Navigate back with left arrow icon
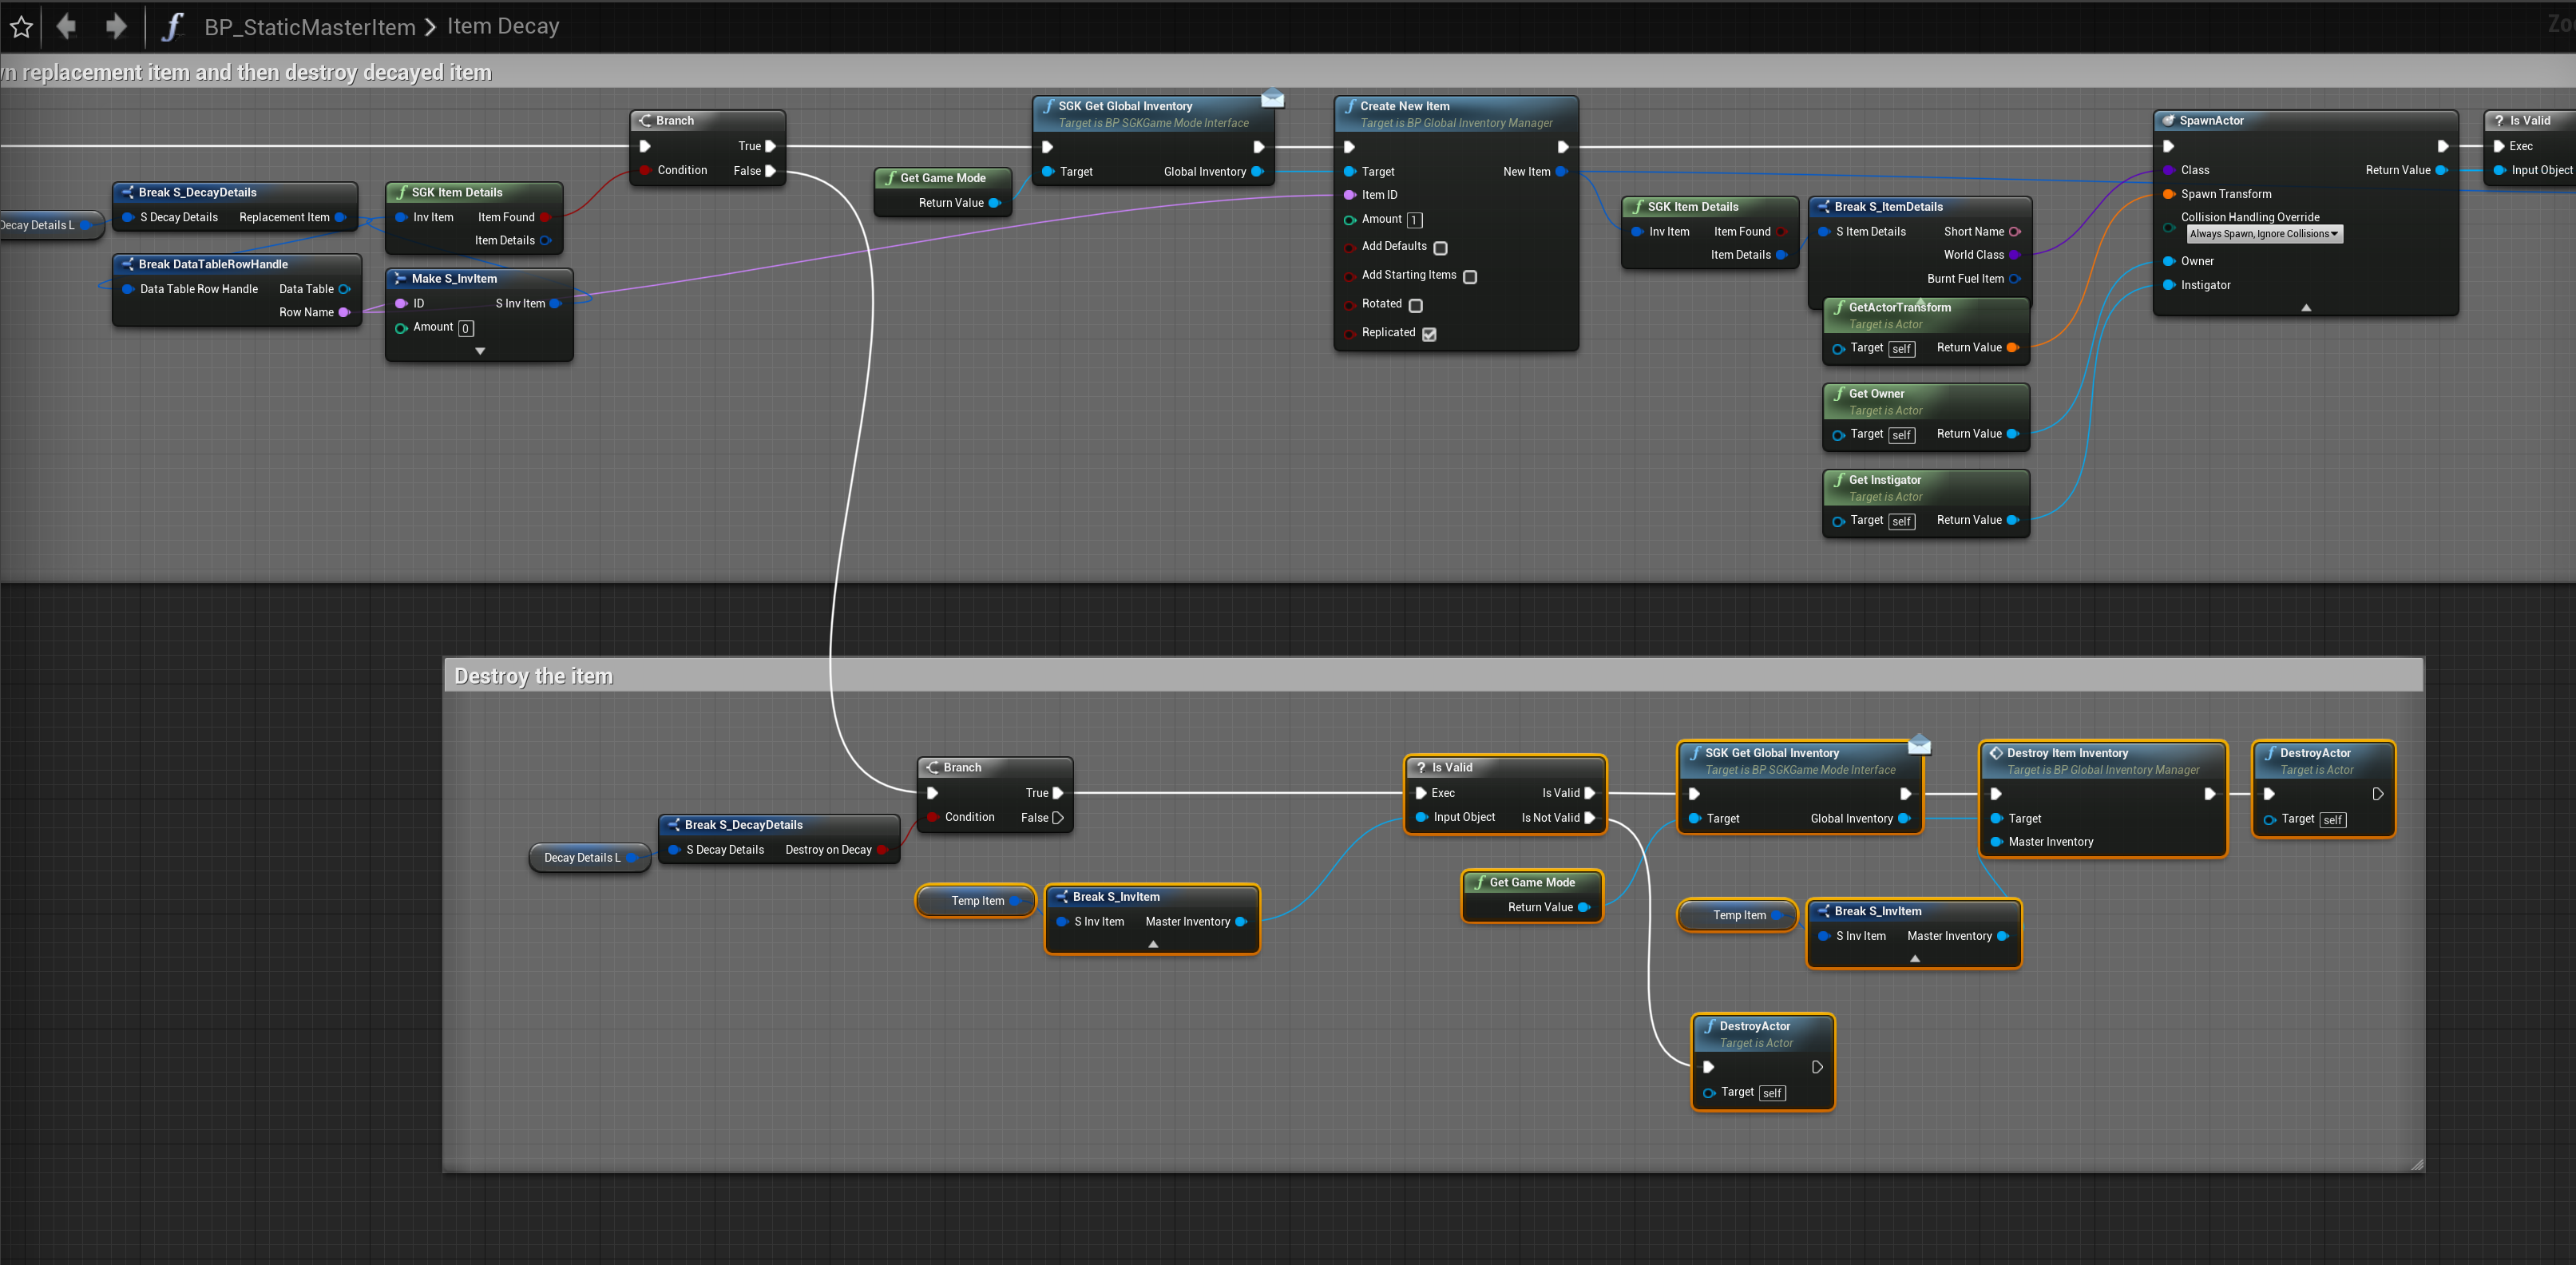 (x=67, y=27)
